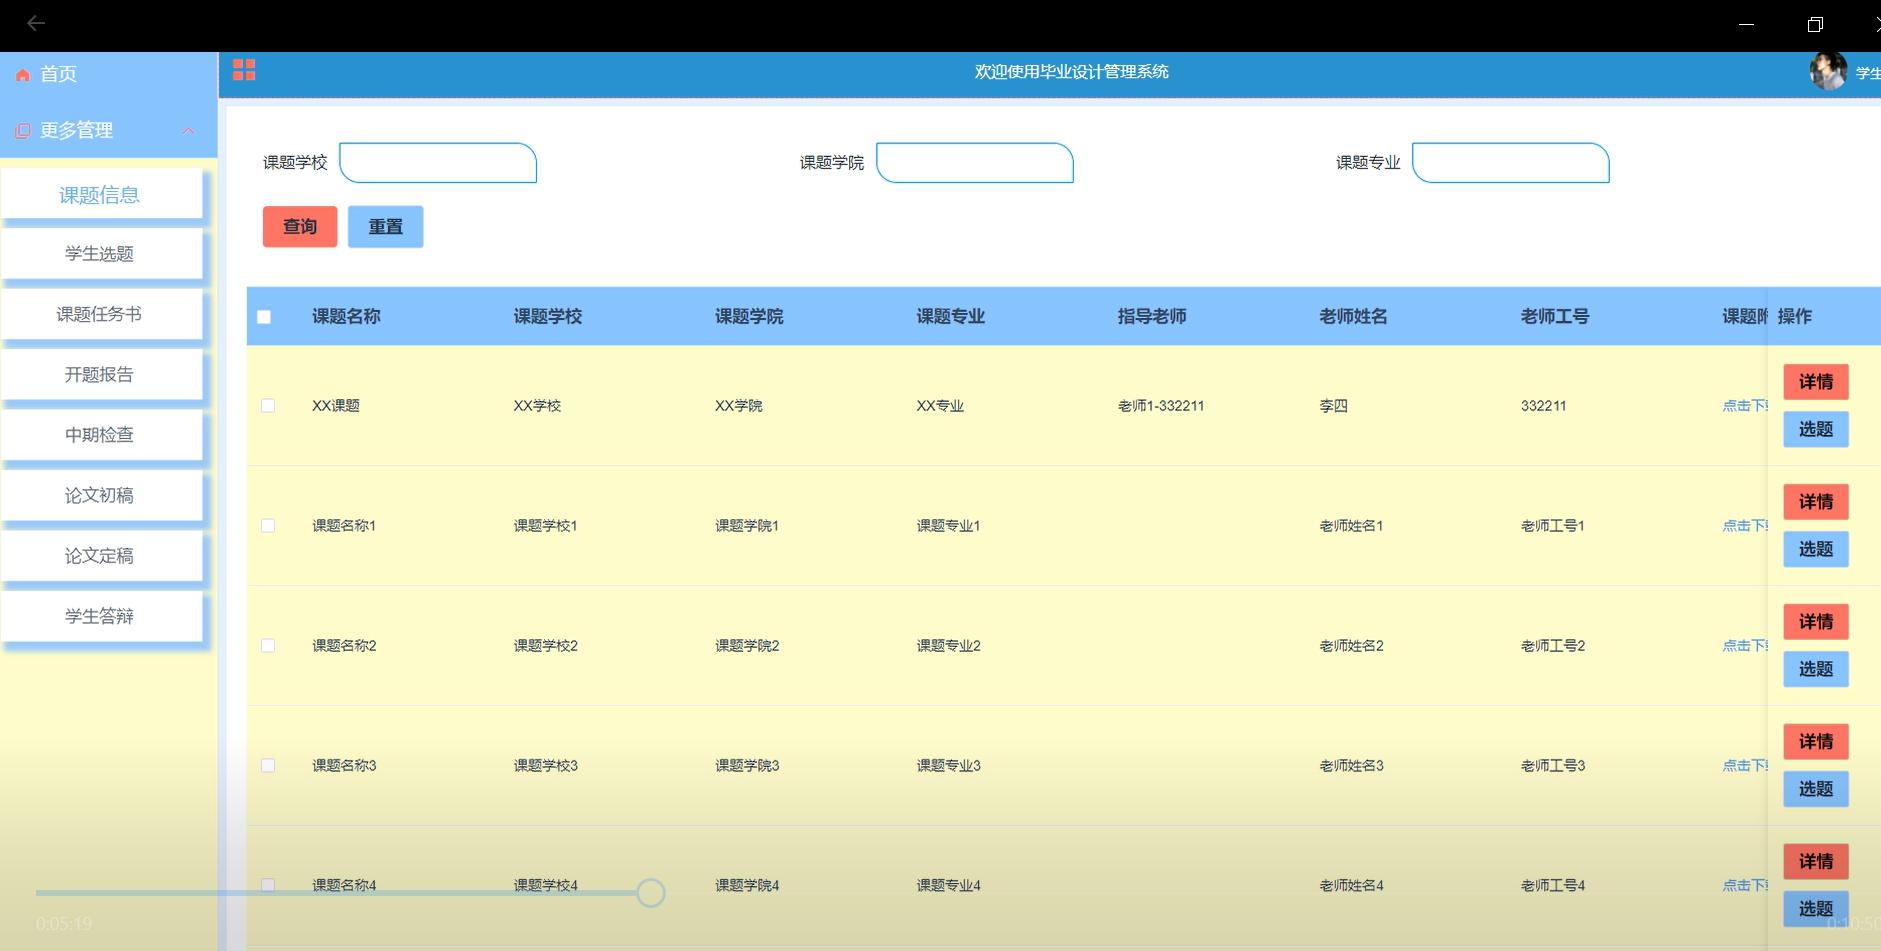Click the 指导老师 column header
This screenshot has width=1881, height=951.
tap(1152, 317)
